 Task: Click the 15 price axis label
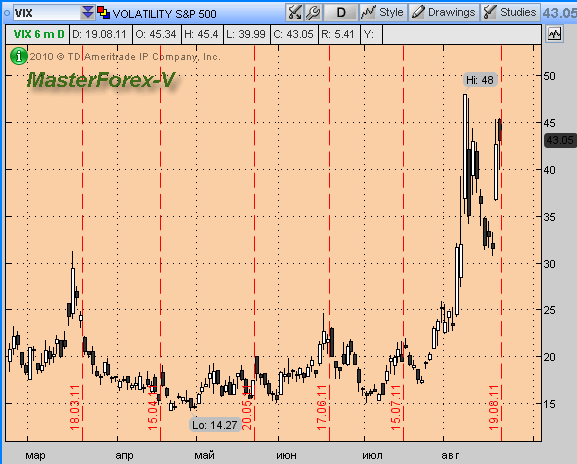(549, 404)
